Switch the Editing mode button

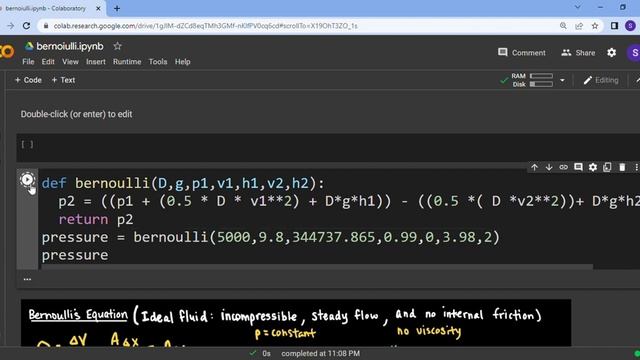[601, 80]
